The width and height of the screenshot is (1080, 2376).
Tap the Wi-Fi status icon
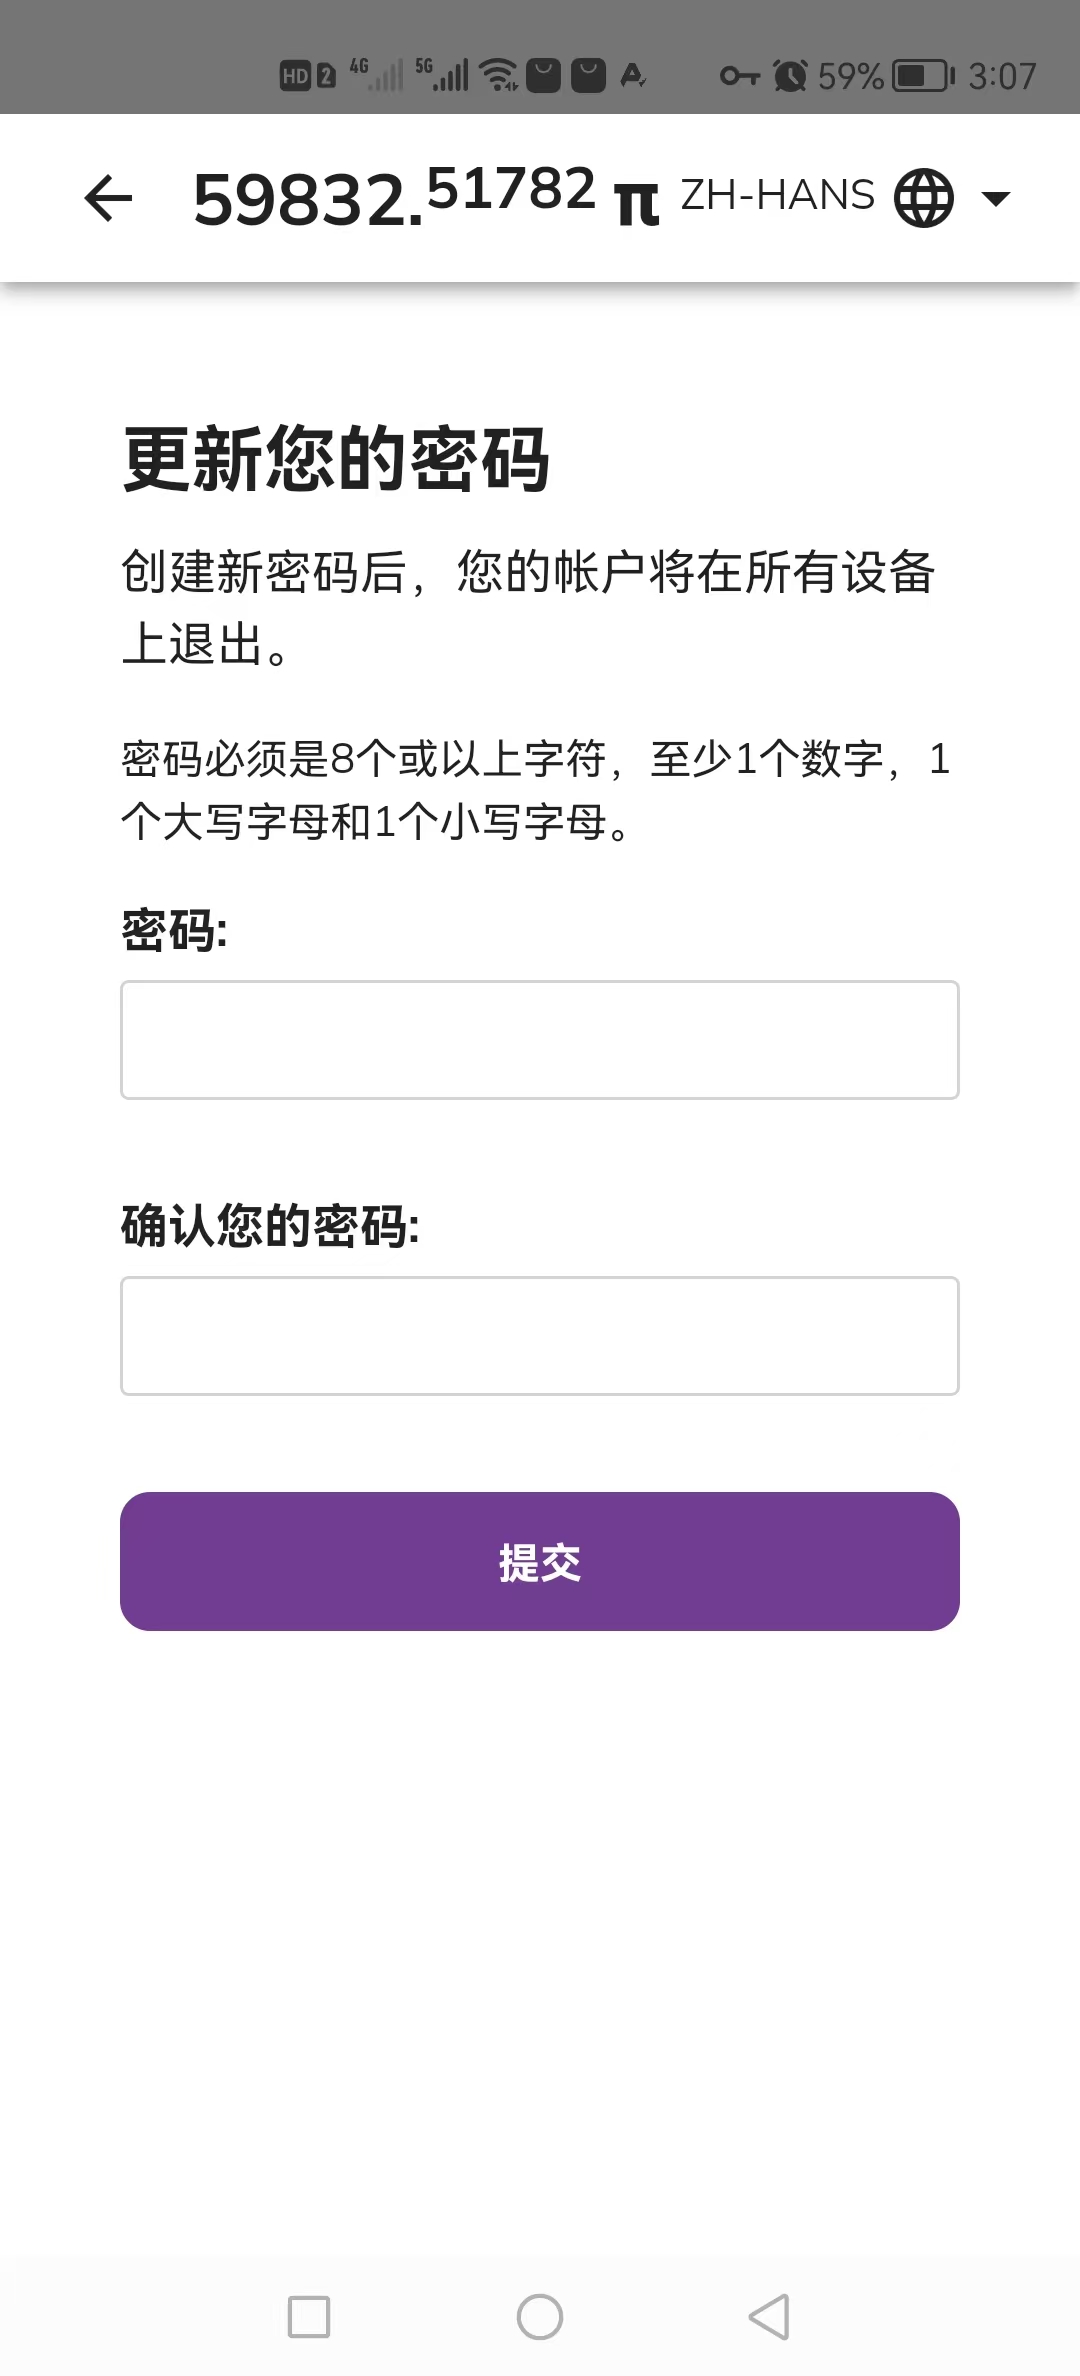tap(498, 75)
